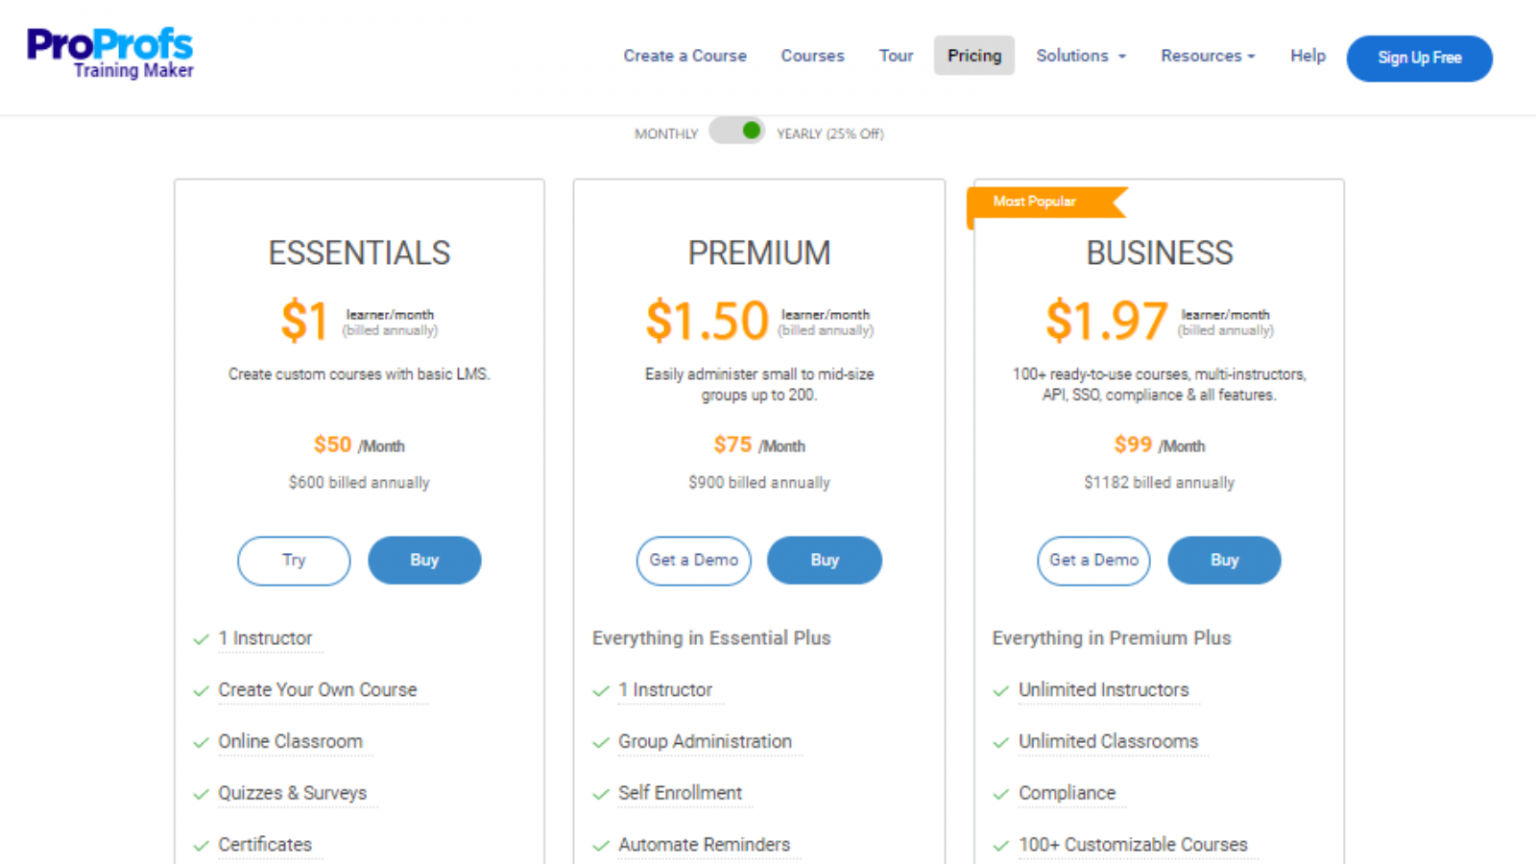Switch billing from Yearly to Monthly
This screenshot has width=1536, height=864.
click(737, 131)
